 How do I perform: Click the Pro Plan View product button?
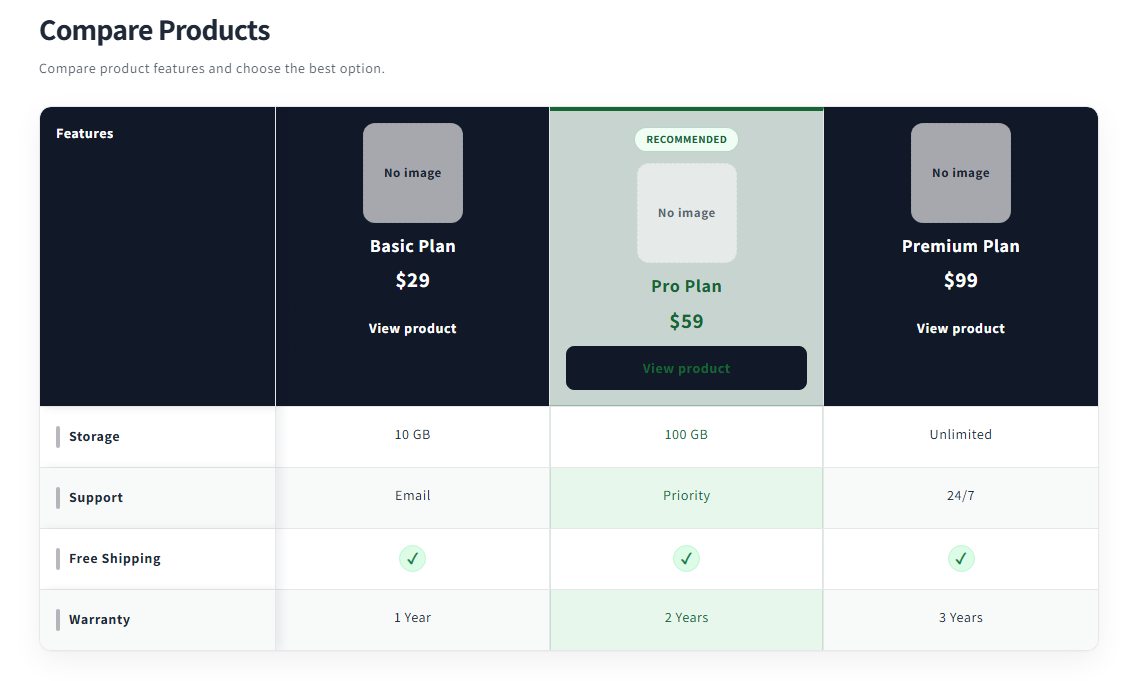(x=687, y=368)
